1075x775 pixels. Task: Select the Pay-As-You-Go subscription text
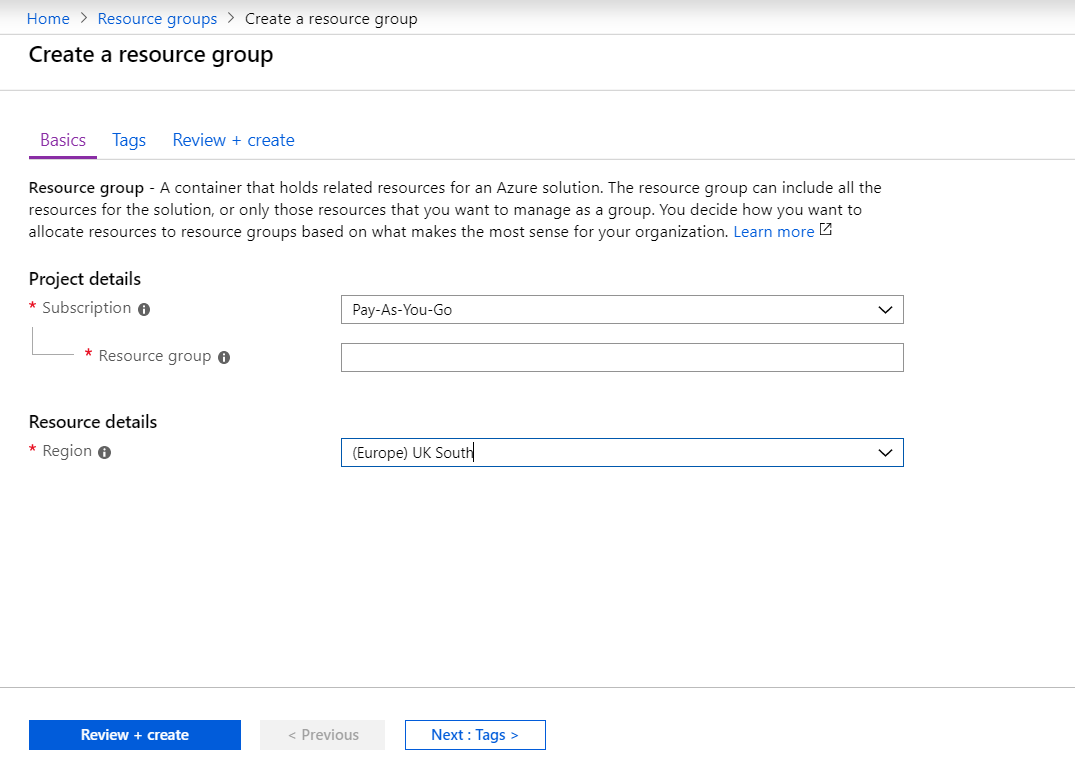pos(402,310)
